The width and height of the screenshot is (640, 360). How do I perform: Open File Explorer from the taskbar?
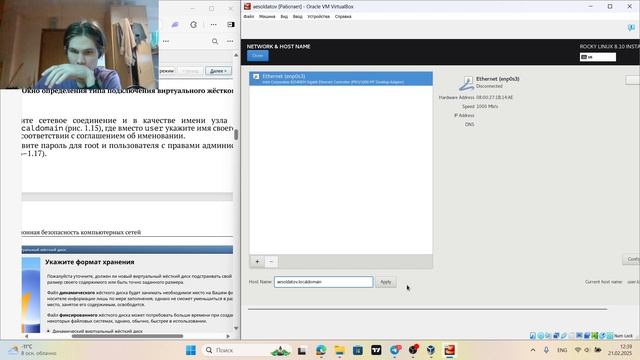click(x=339, y=350)
